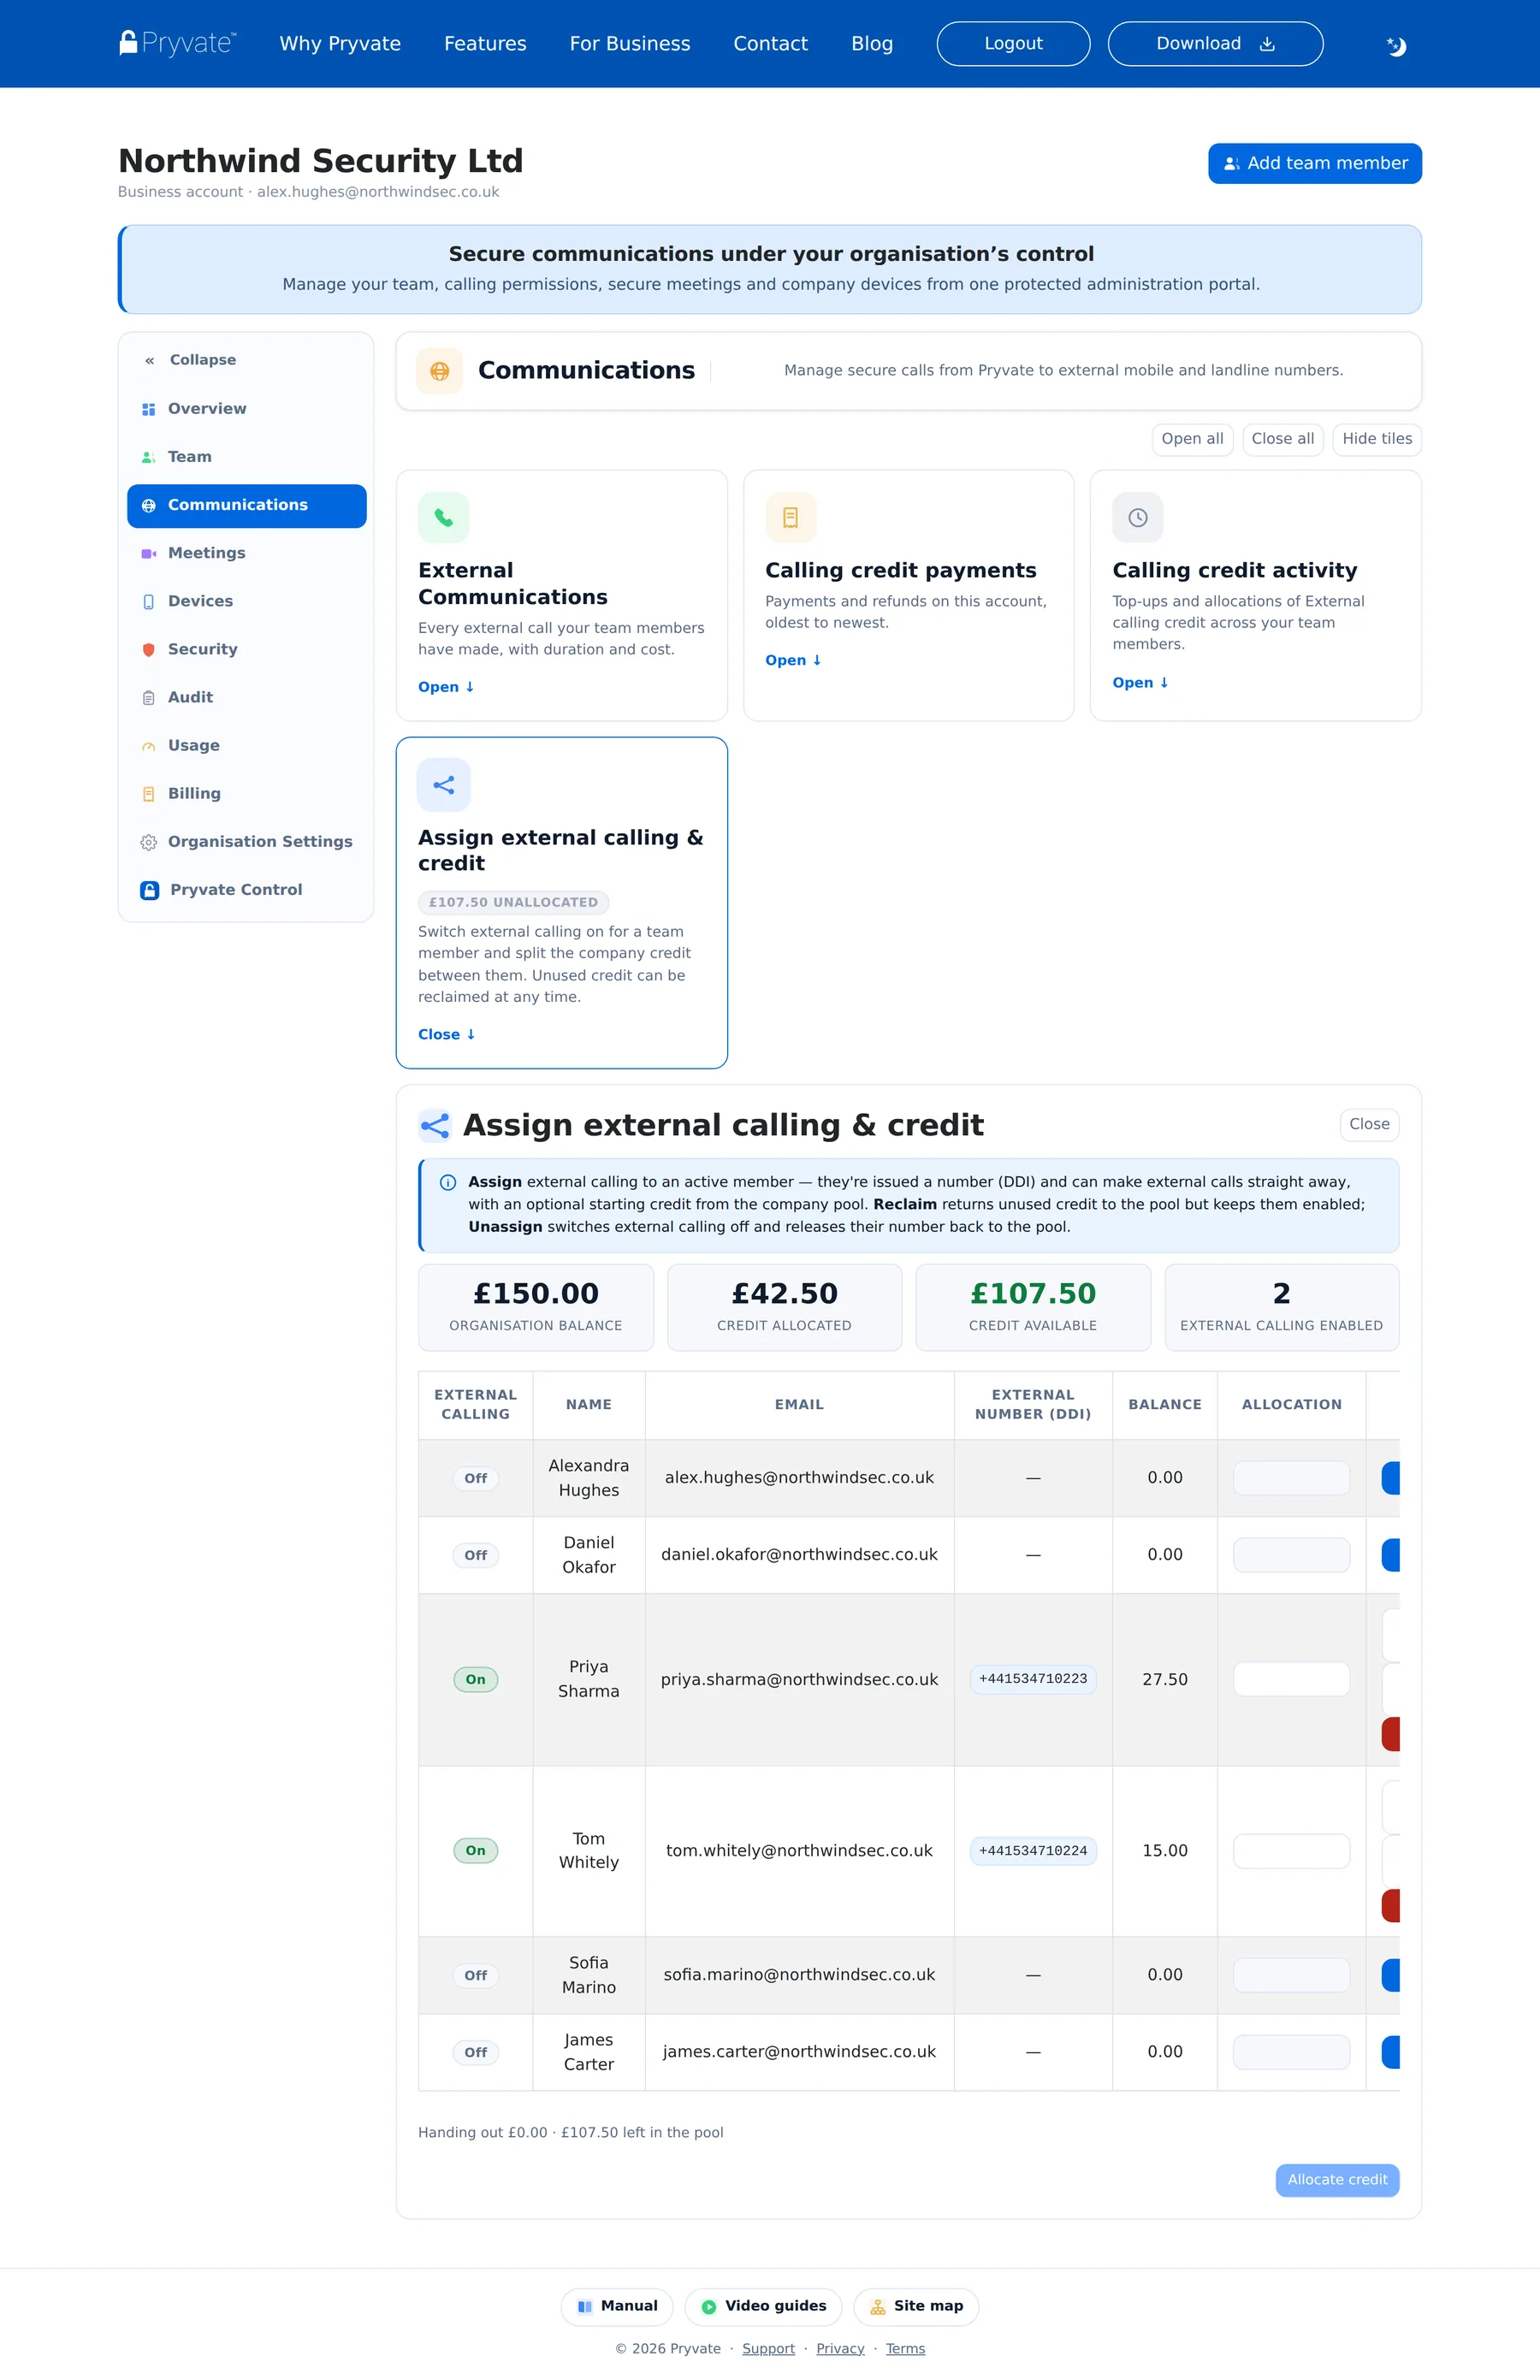Image resolution: width=1540 pixels, height=2380 pixels.
Task: Click the Manual book icon in footer
Action: pyautogui.click(x=585, y=2307)
